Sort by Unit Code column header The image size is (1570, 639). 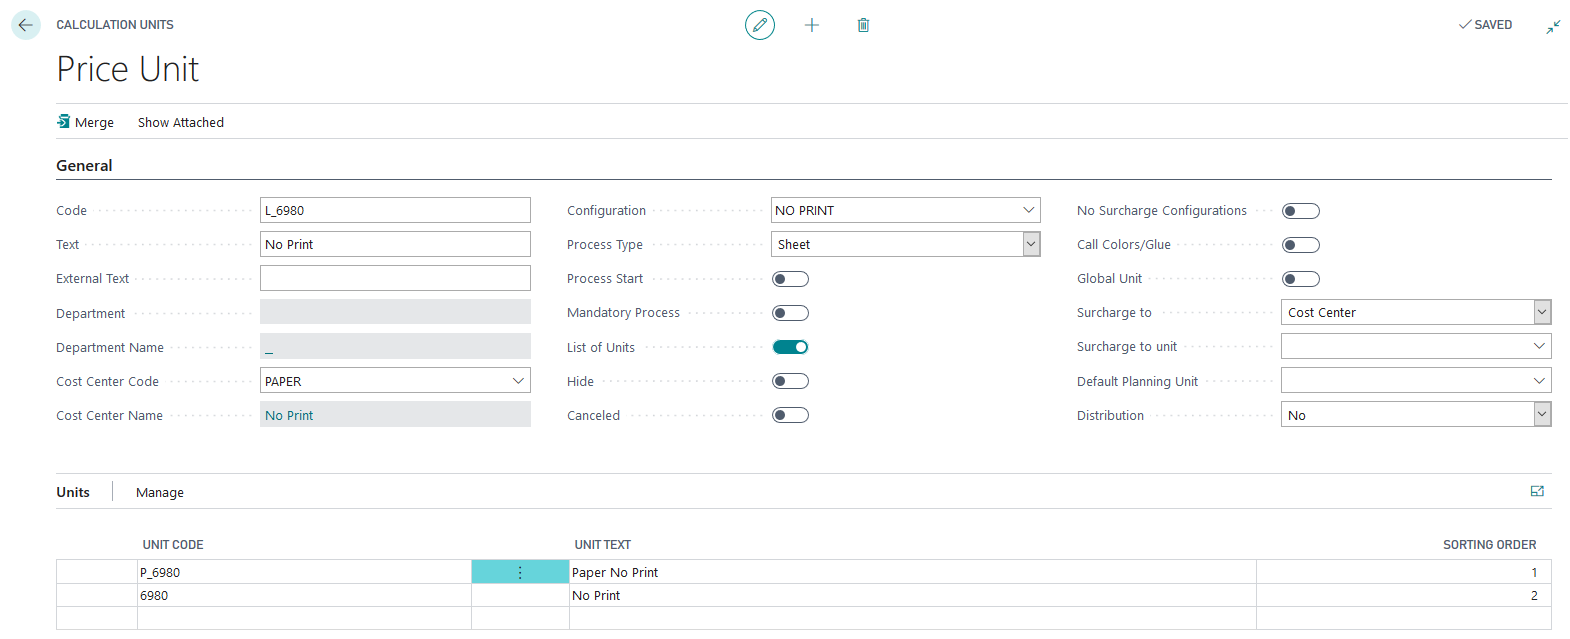(x=173, y=545)
